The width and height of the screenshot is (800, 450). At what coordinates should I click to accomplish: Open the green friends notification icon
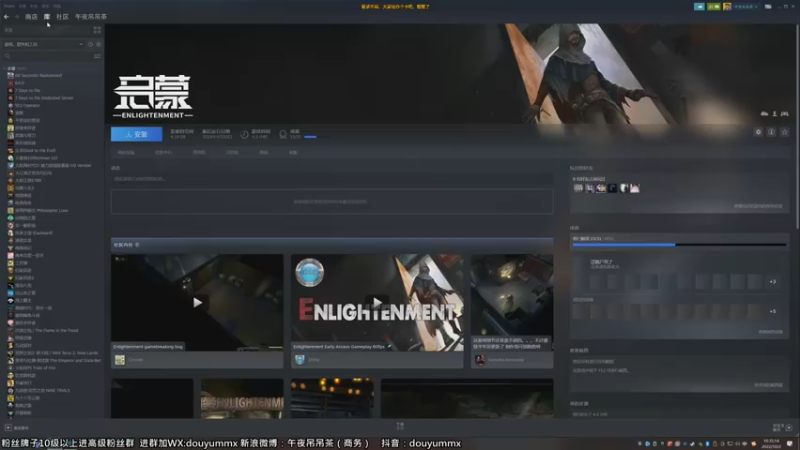pyautogui.click(x=714, y=7)
